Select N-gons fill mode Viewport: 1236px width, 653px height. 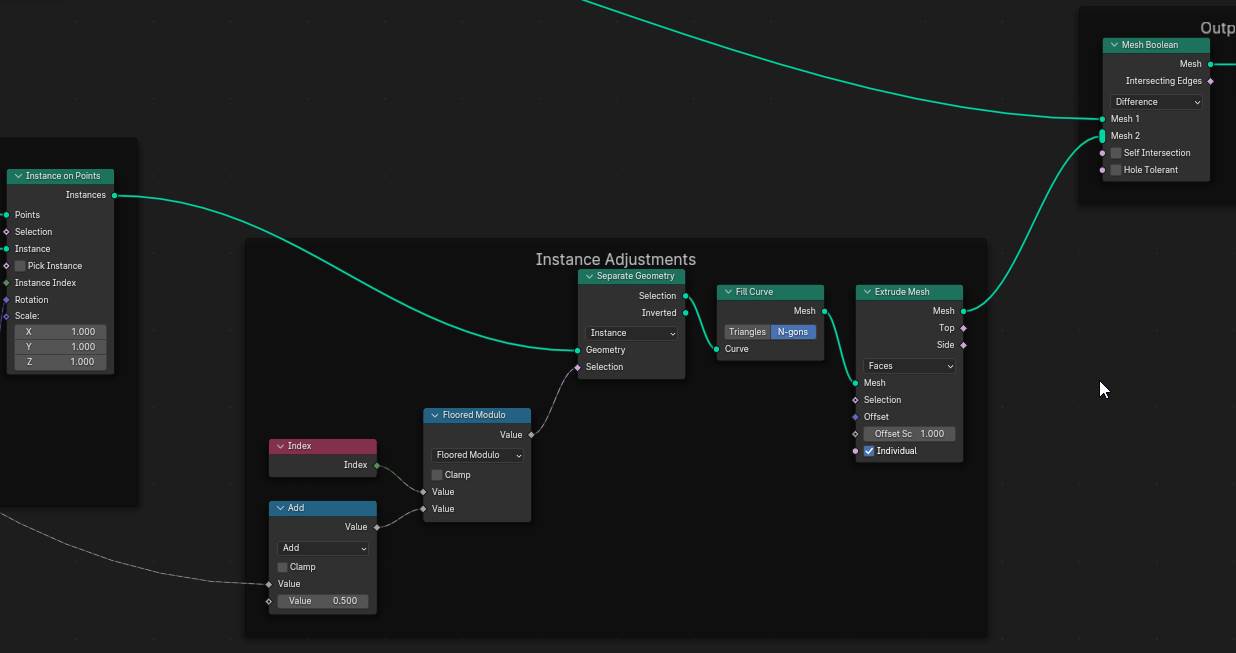(793, 332)
